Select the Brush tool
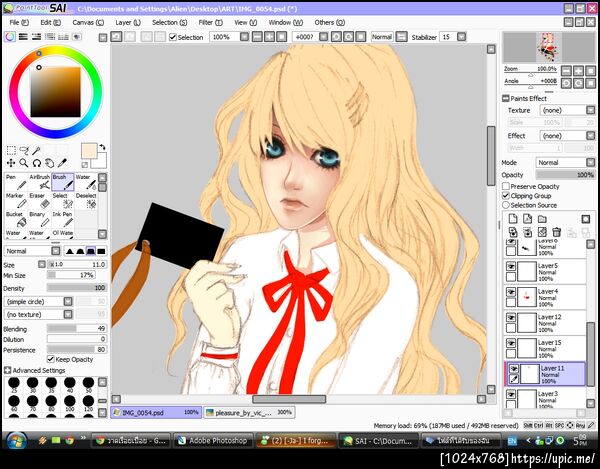Image resolution: width=600 pixels, height=469 pixels. point(62,182)
